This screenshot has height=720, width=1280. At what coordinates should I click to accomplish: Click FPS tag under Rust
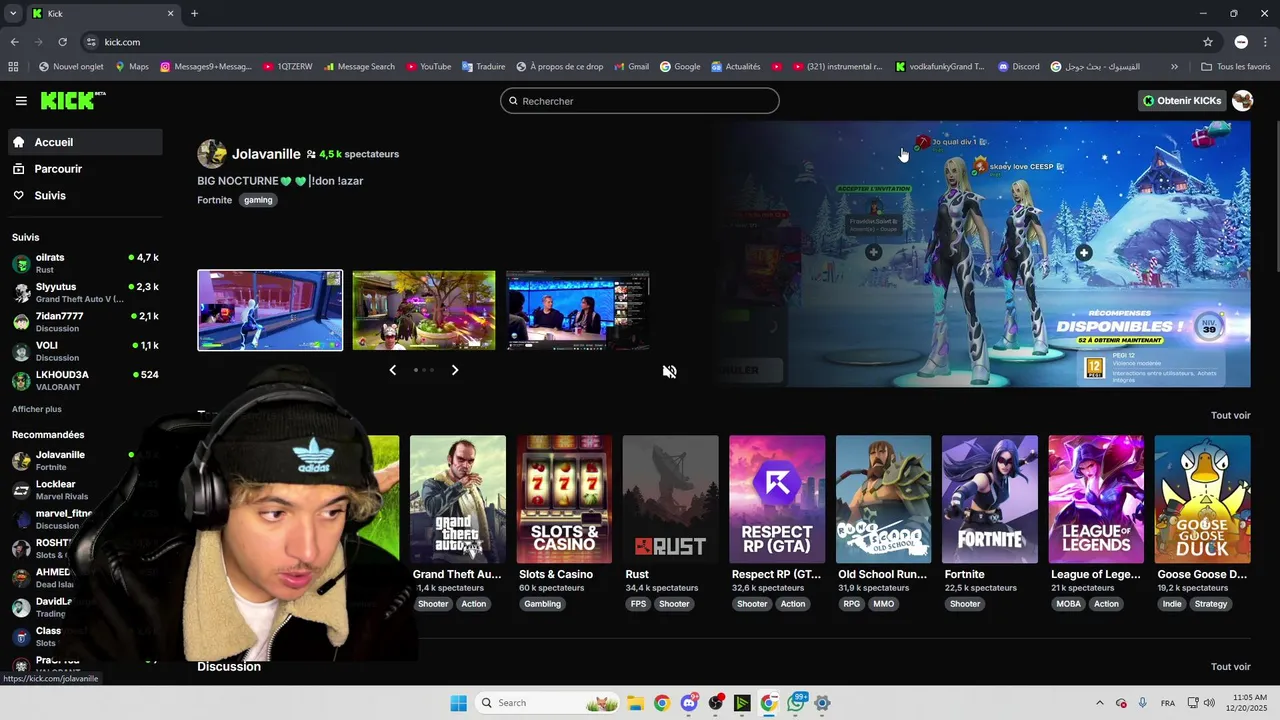pyautogui.click(x=638, y=604)
